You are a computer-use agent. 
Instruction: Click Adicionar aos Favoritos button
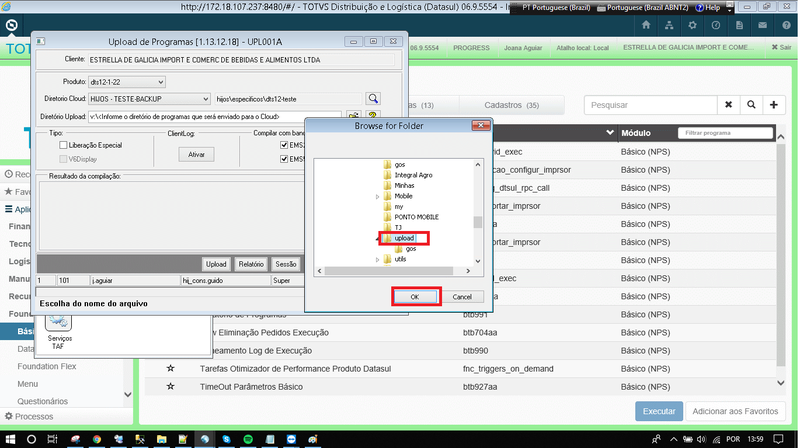click(735, 411)
